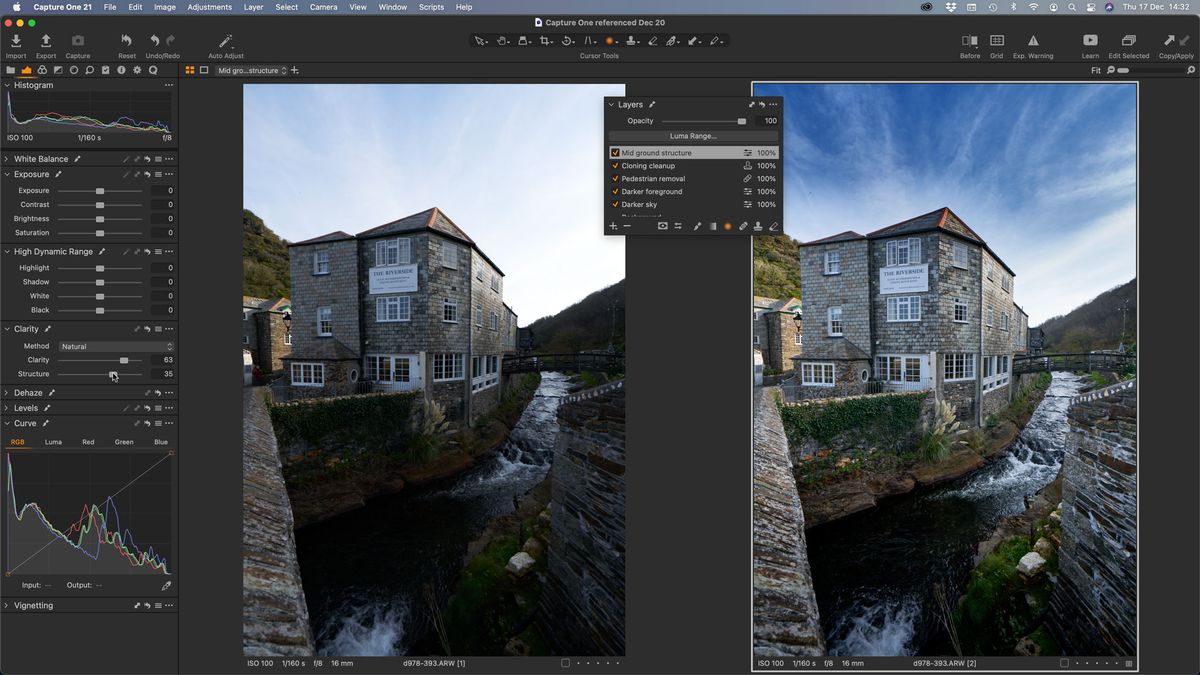
Task: Open the Lens correction tool tab
Action: [x=74, y=70]
